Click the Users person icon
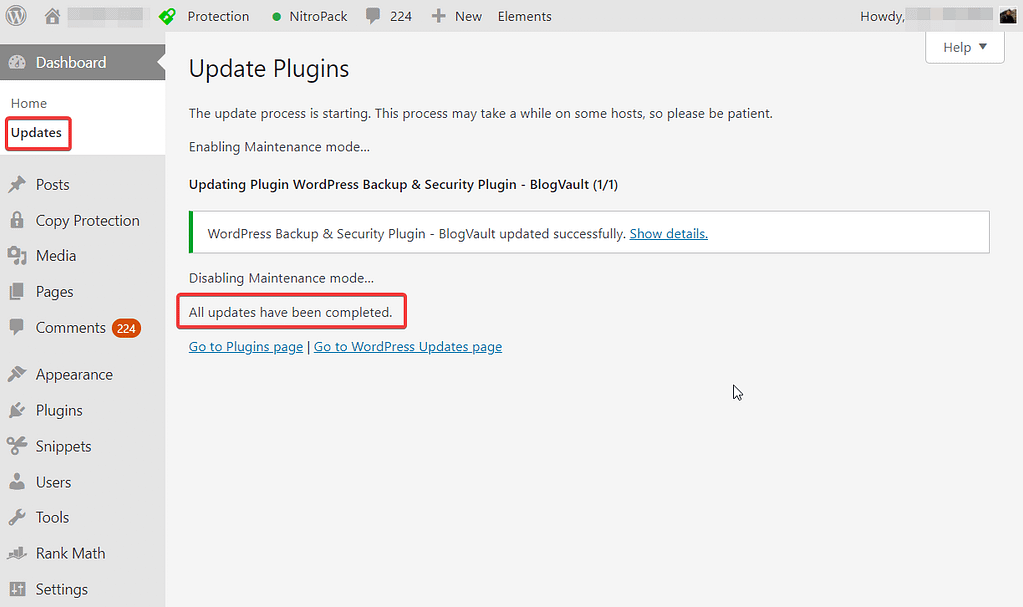This screenshot has height=607, width=1023. (17, 482)
